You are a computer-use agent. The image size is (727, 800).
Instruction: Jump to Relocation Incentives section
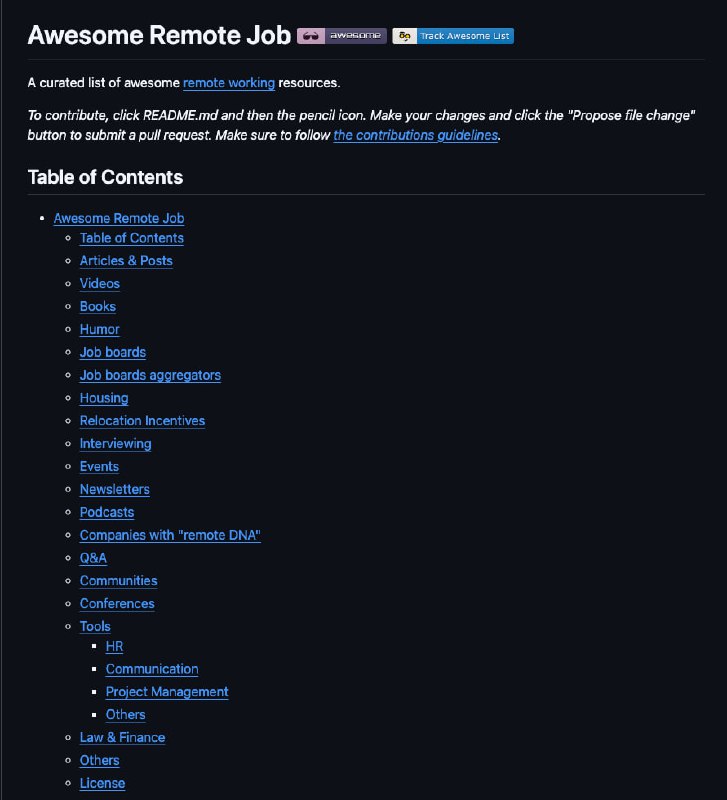(142, 421)
